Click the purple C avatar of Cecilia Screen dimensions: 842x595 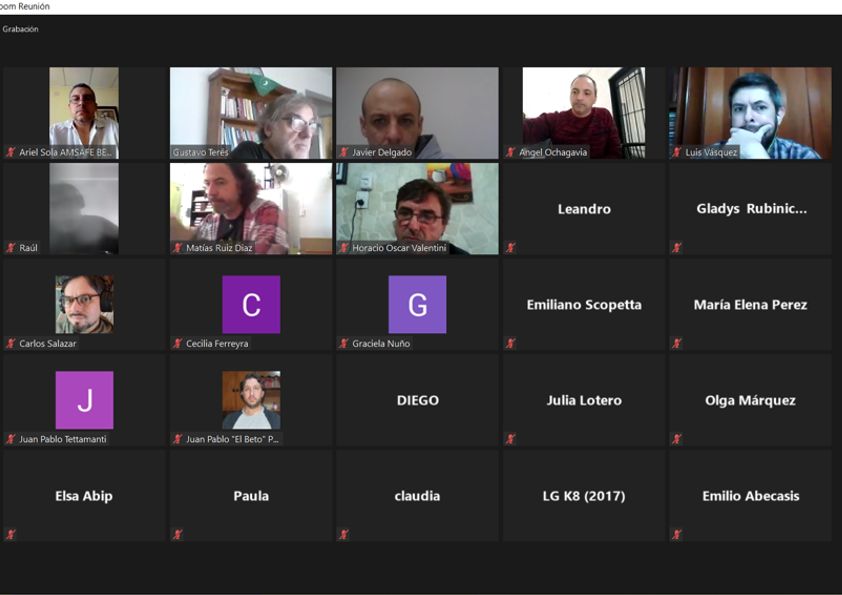tap(251, 304)
